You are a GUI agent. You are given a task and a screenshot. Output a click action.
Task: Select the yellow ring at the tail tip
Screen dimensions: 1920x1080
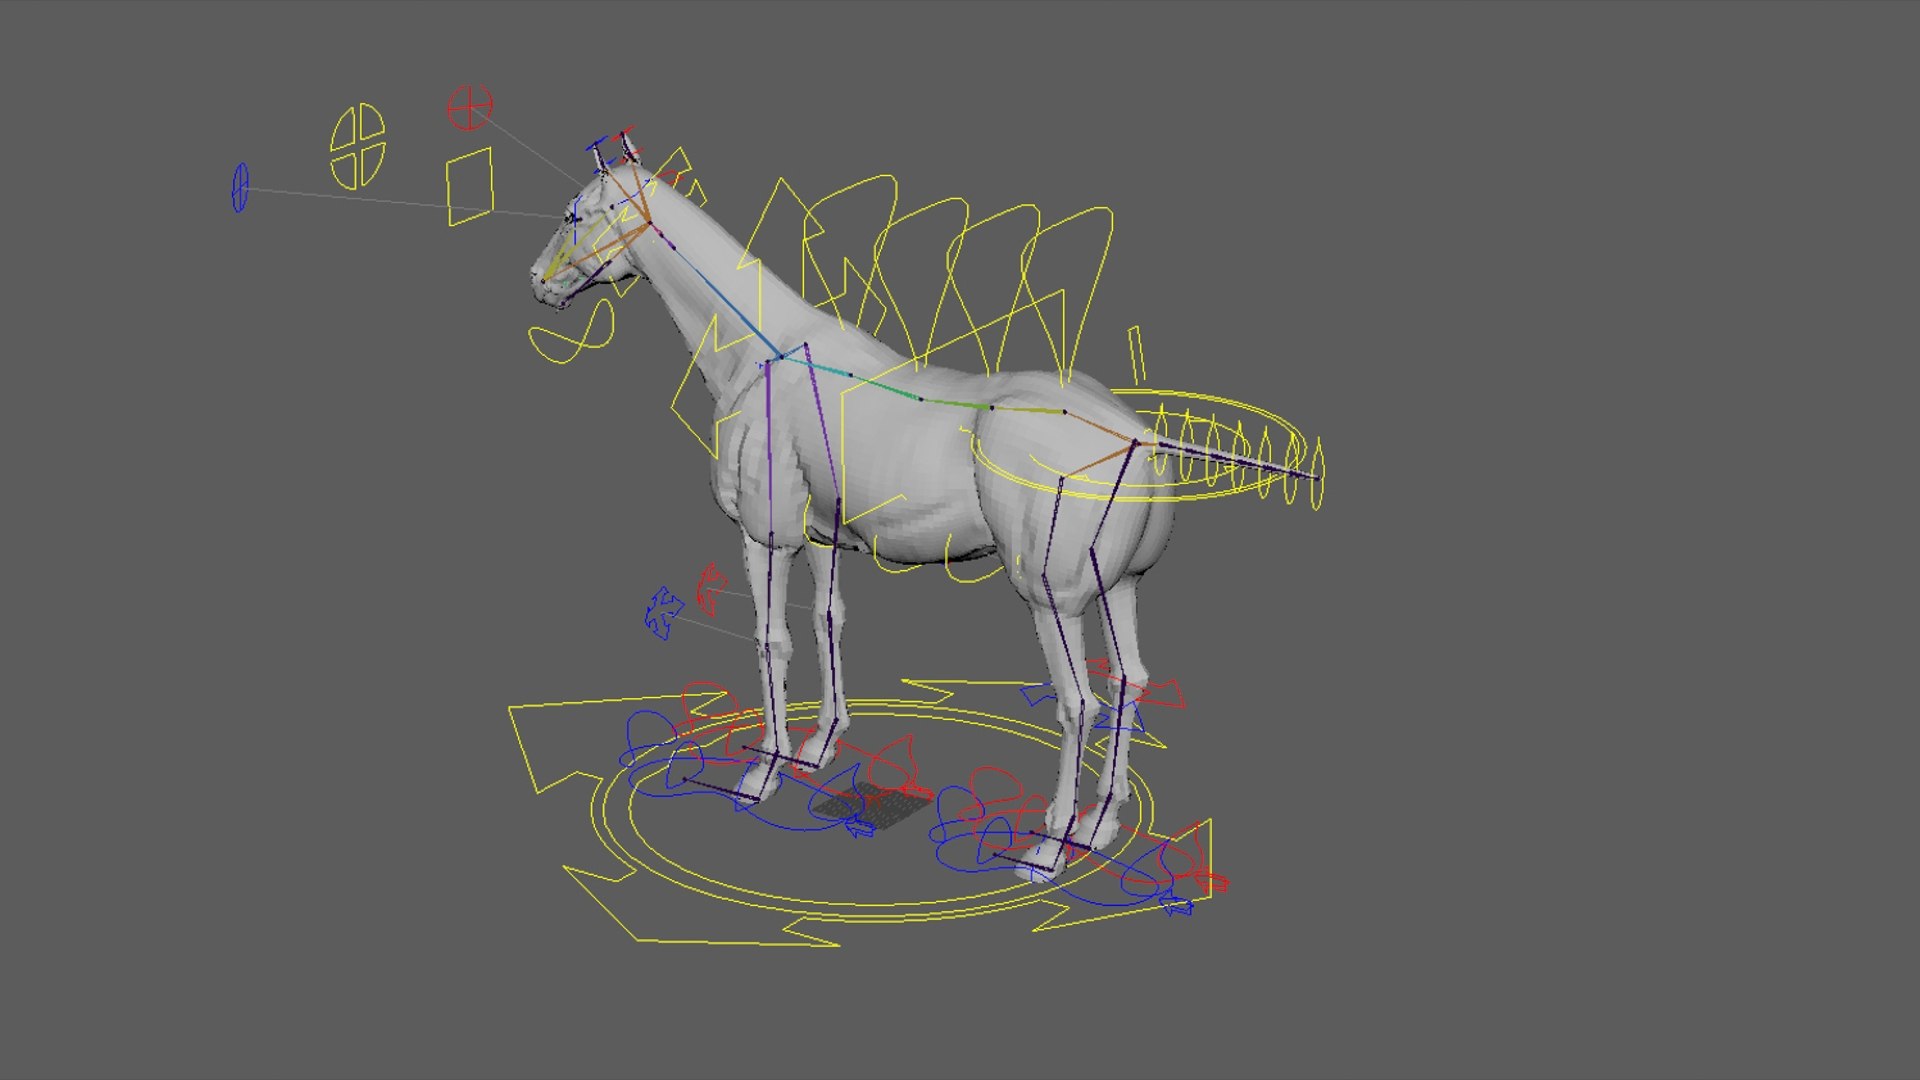click(x=1318, y=473)
